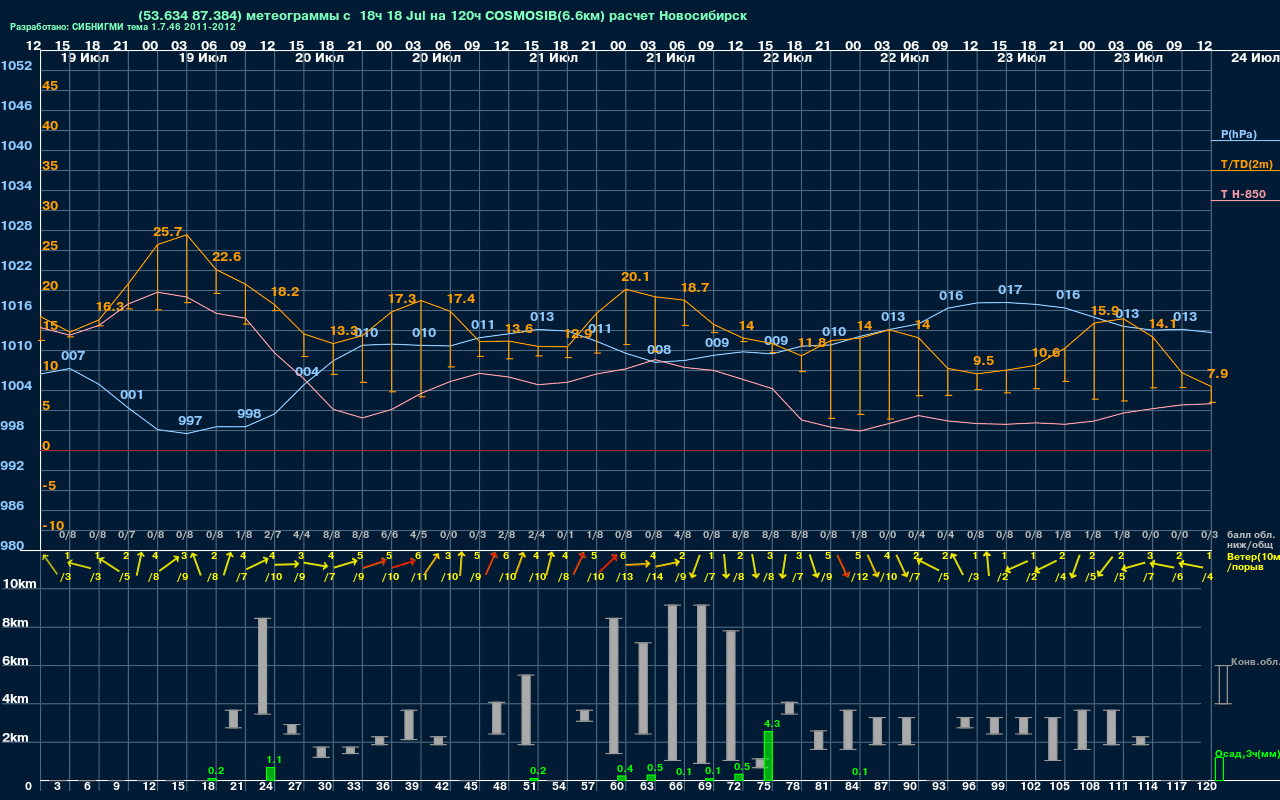Image resolution: width=1280 pixels, height=800 pixels.
Task: Click the /12 wind gust value
Action: [860, 577]
